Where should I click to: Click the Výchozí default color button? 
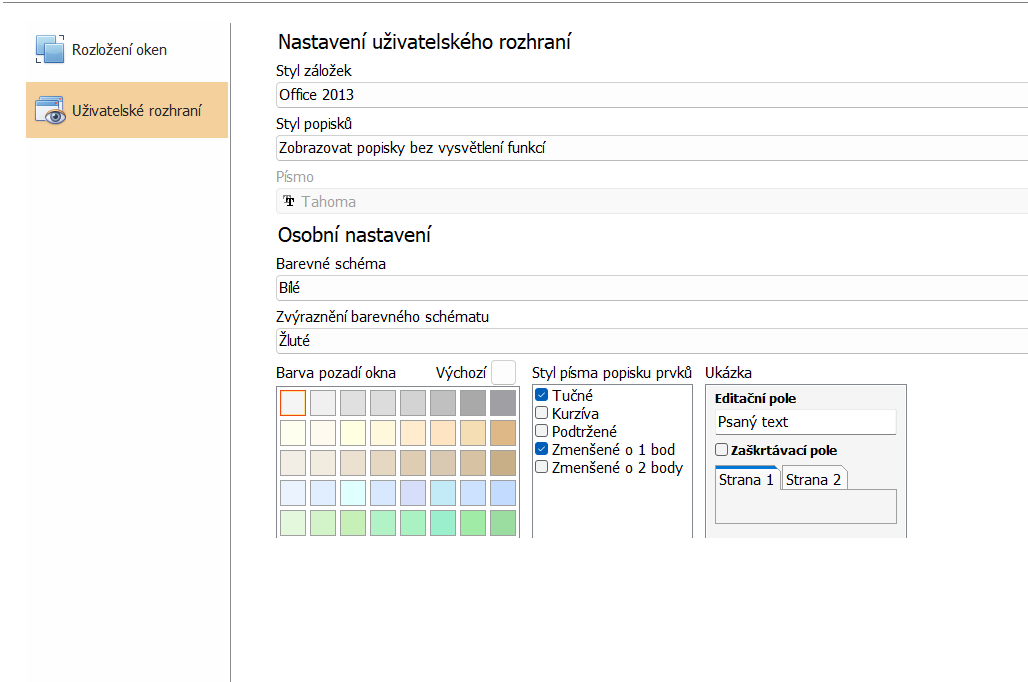coord(504,372)
